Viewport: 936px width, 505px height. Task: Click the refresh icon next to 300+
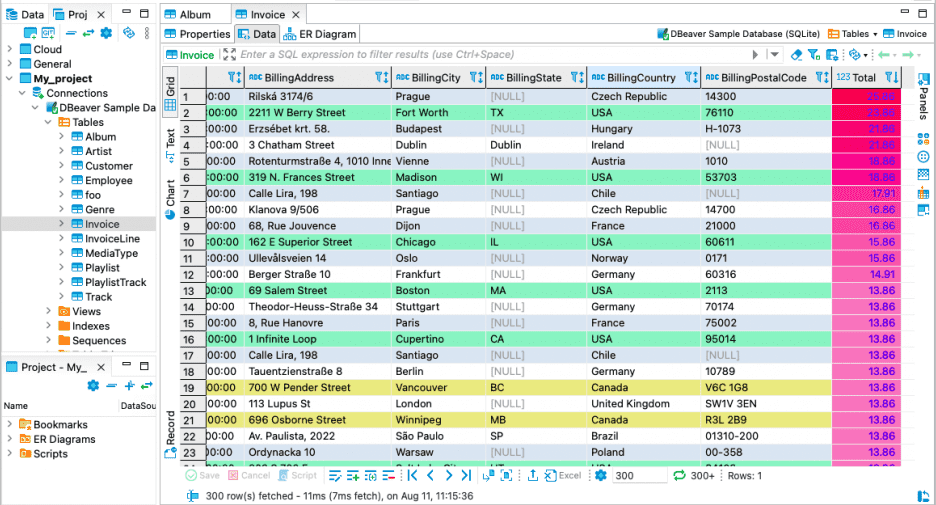coord(679,476)
